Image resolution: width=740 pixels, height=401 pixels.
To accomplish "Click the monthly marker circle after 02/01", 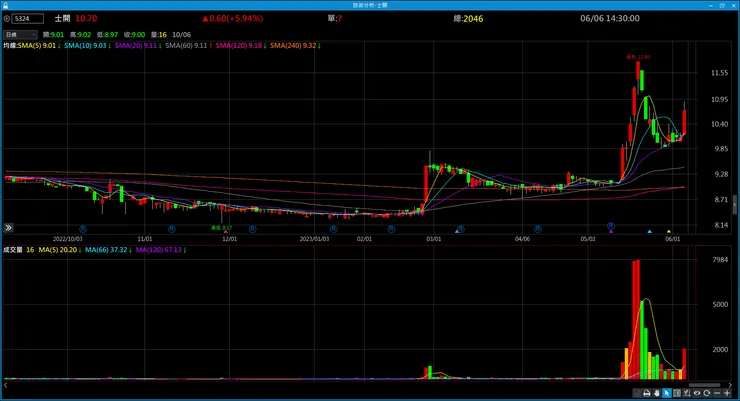I will [x=391, y=229].
